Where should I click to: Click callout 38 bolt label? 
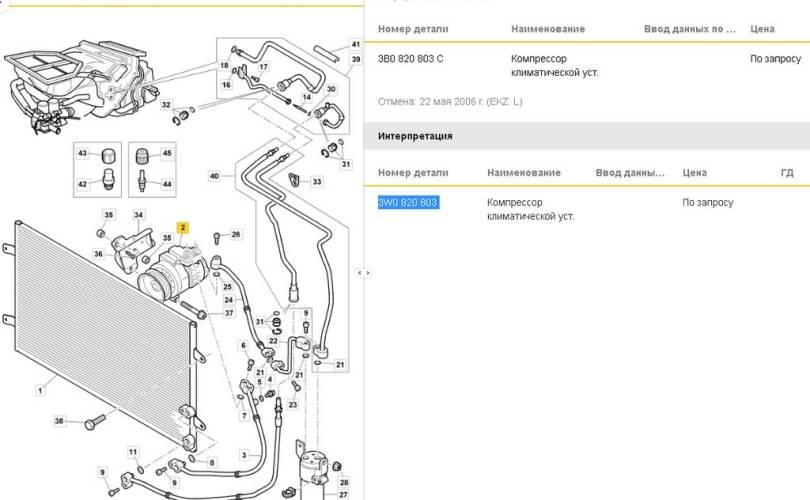click(59, 421)
